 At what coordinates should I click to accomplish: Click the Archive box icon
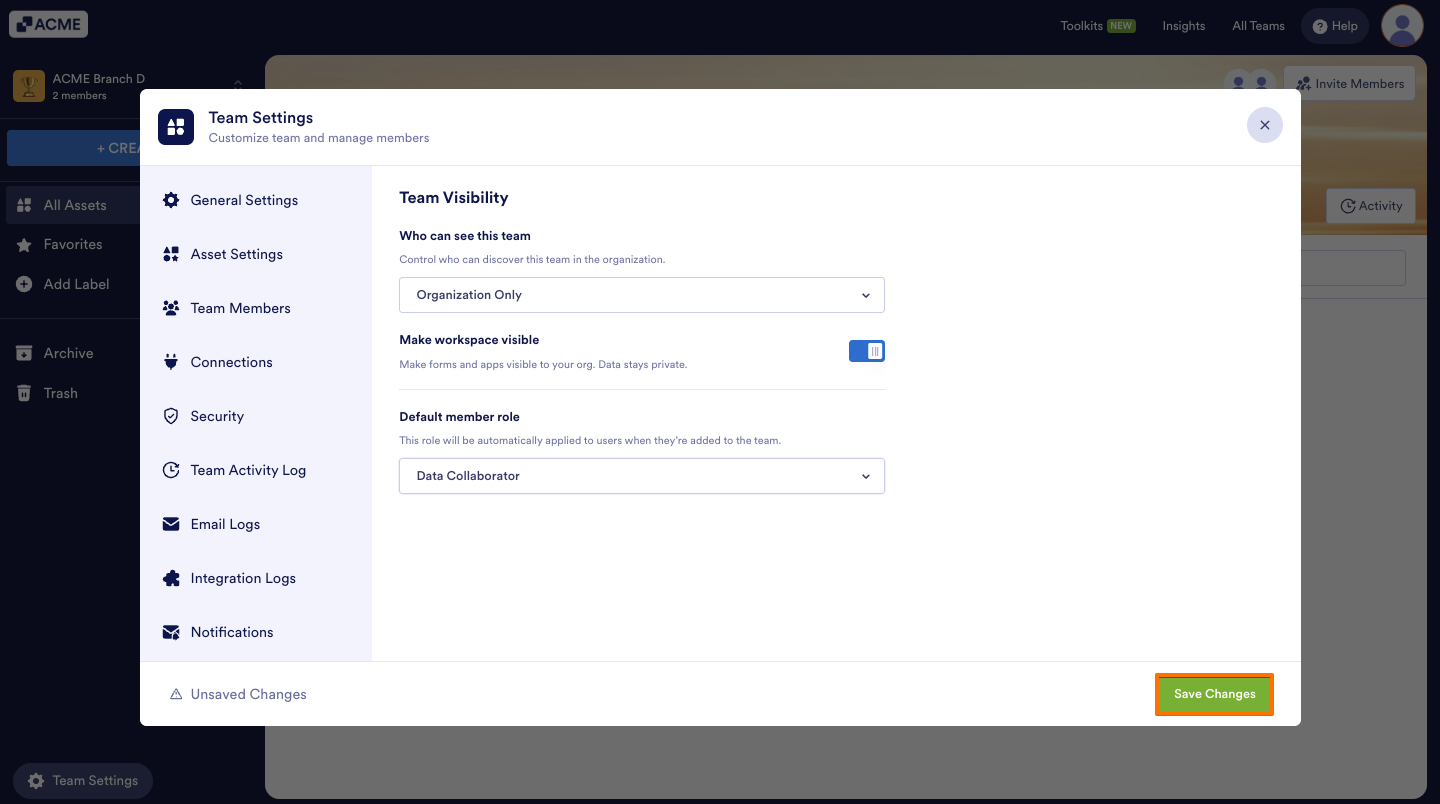coord(24,353)
